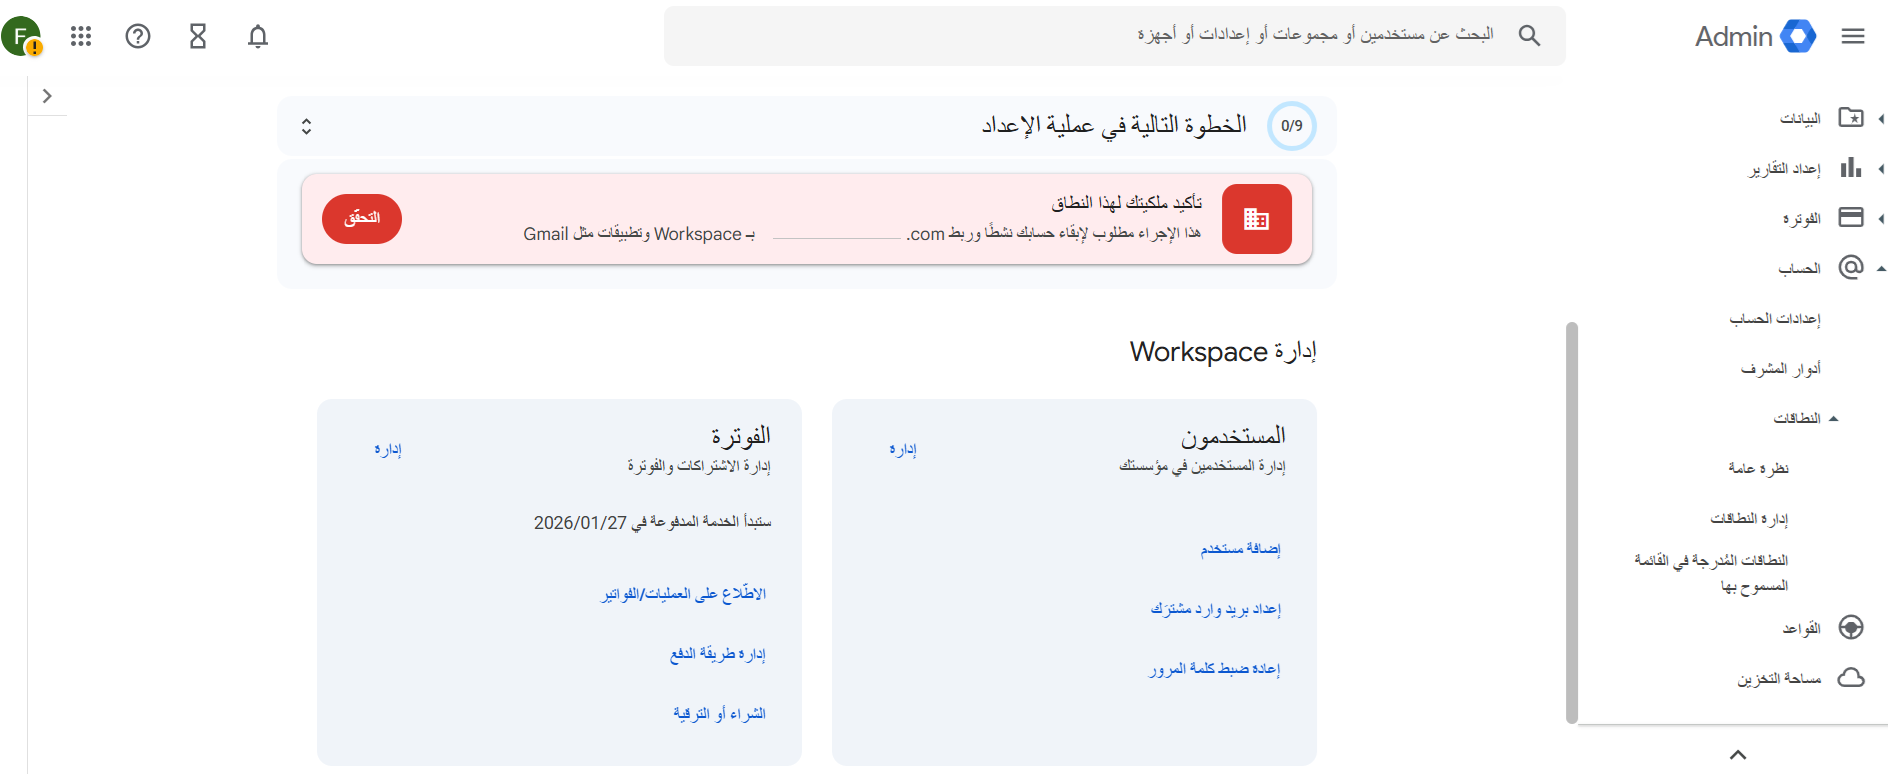Click the 2026/01/27 paid service date
Screen dimensions: 1888x774
(580, 523)
